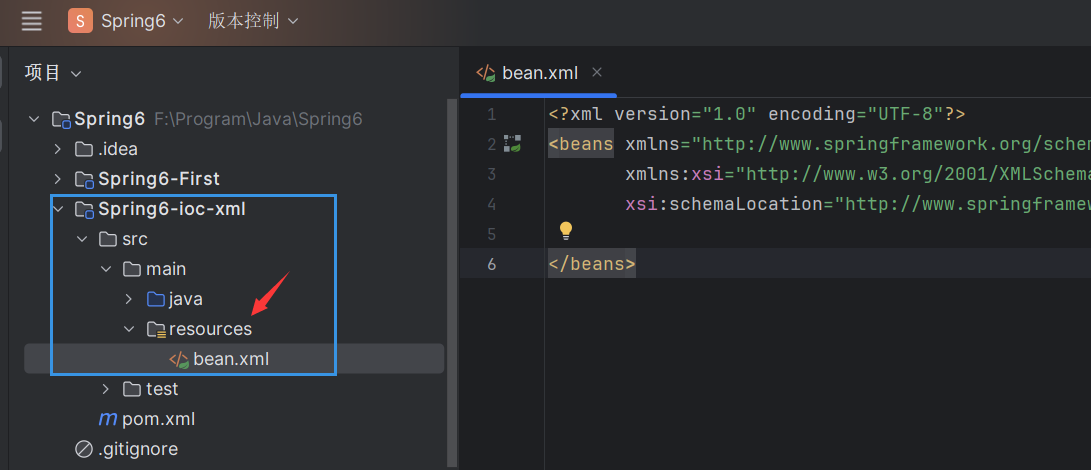
Task: Click the resources folder icon
Action: (156, 329)
